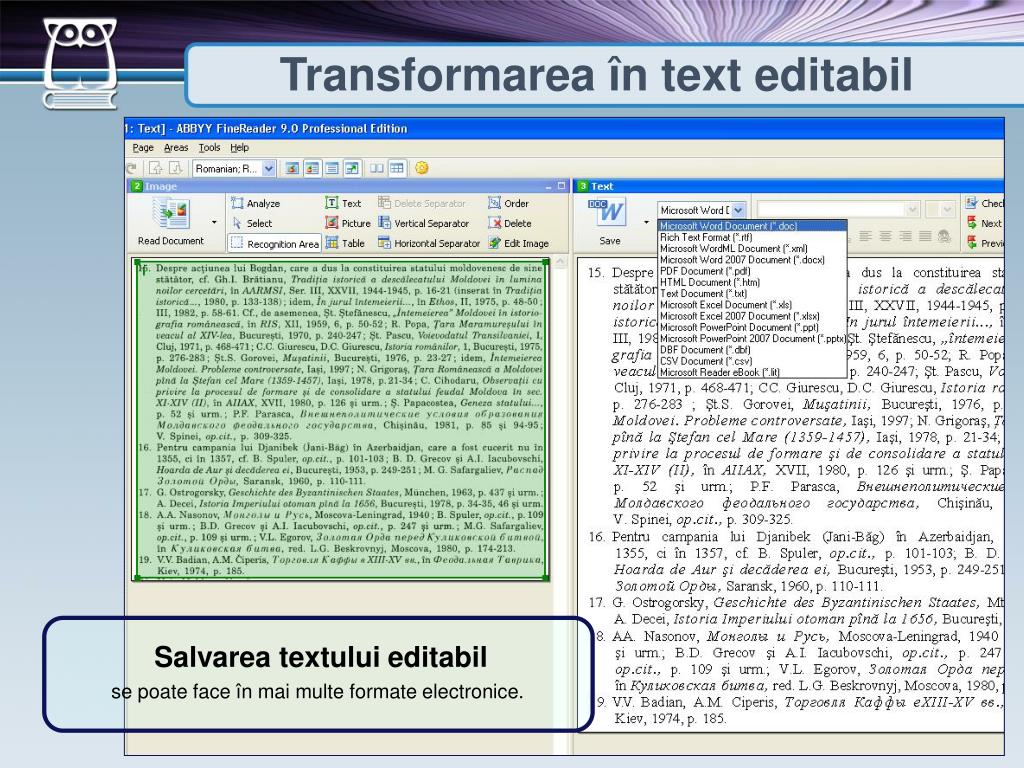
Task: Click the page-down arrow icon
Action: 176,168
